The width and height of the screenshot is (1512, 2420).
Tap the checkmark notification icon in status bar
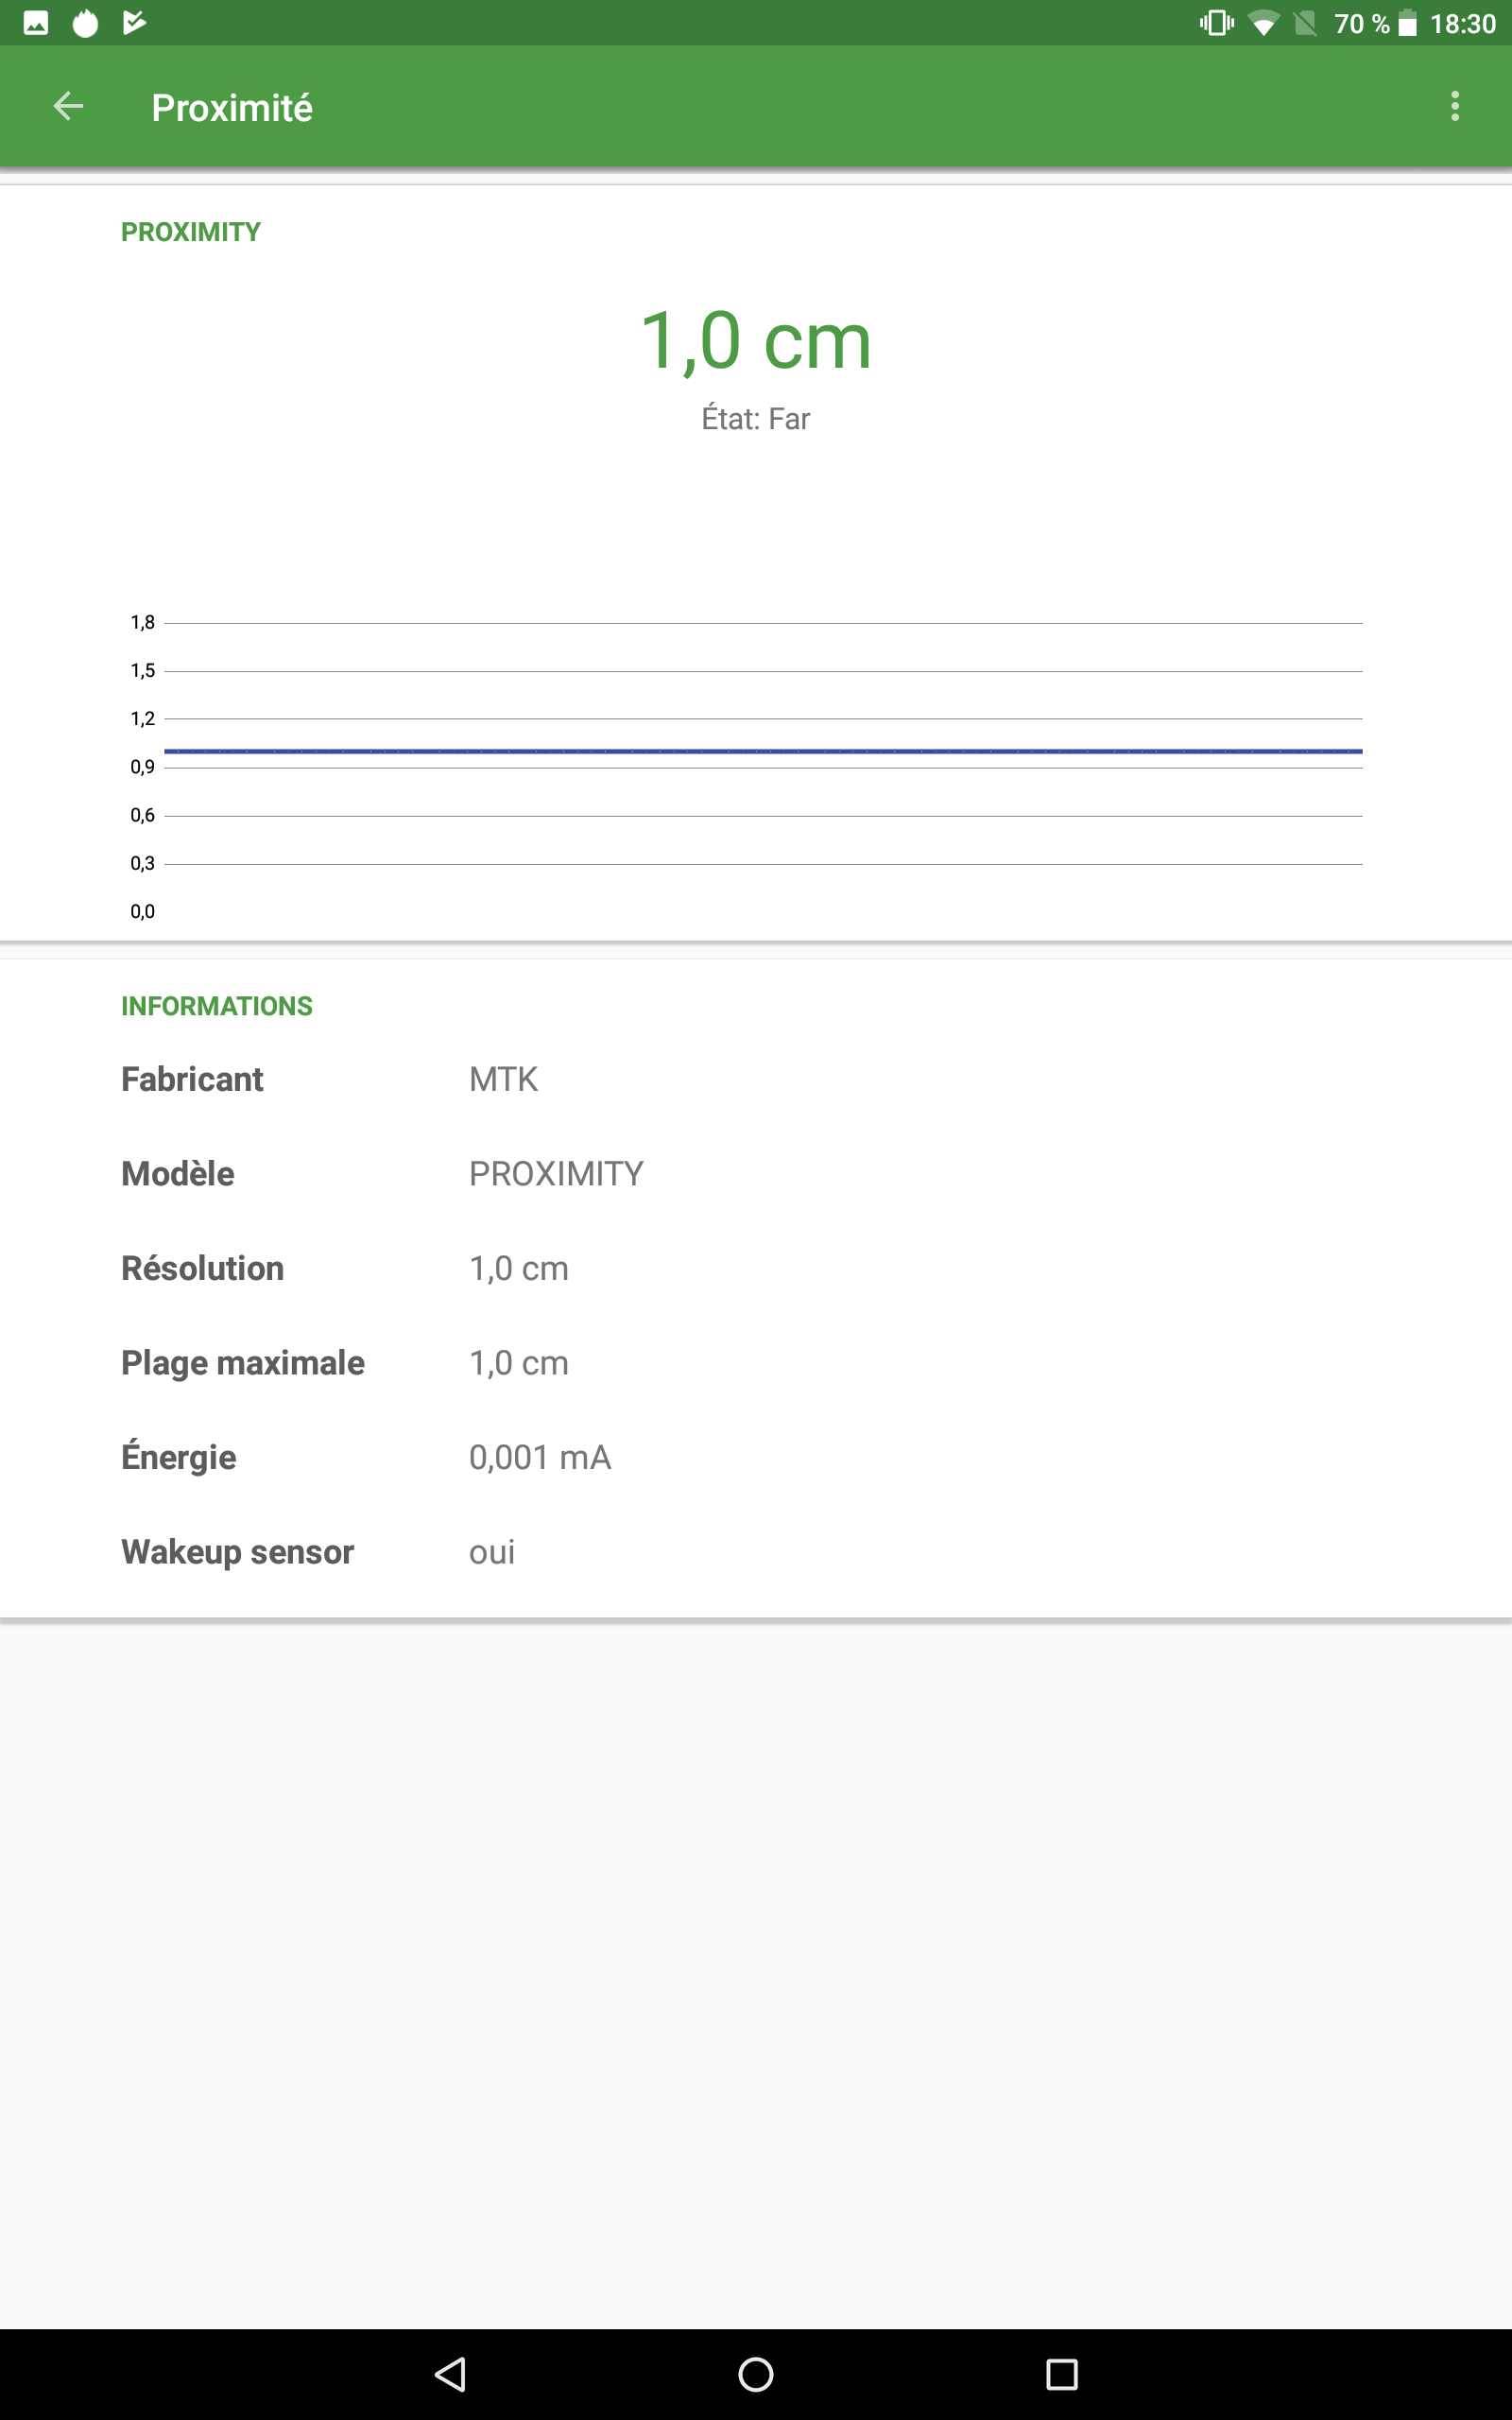pyautogui.click(x=135, y=23)
